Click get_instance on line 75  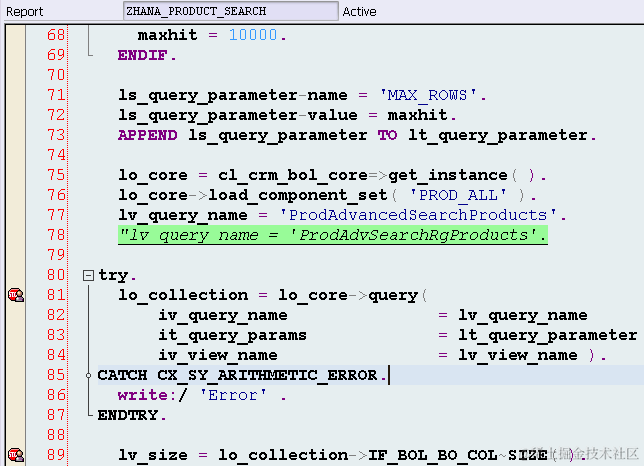(448, 175)
